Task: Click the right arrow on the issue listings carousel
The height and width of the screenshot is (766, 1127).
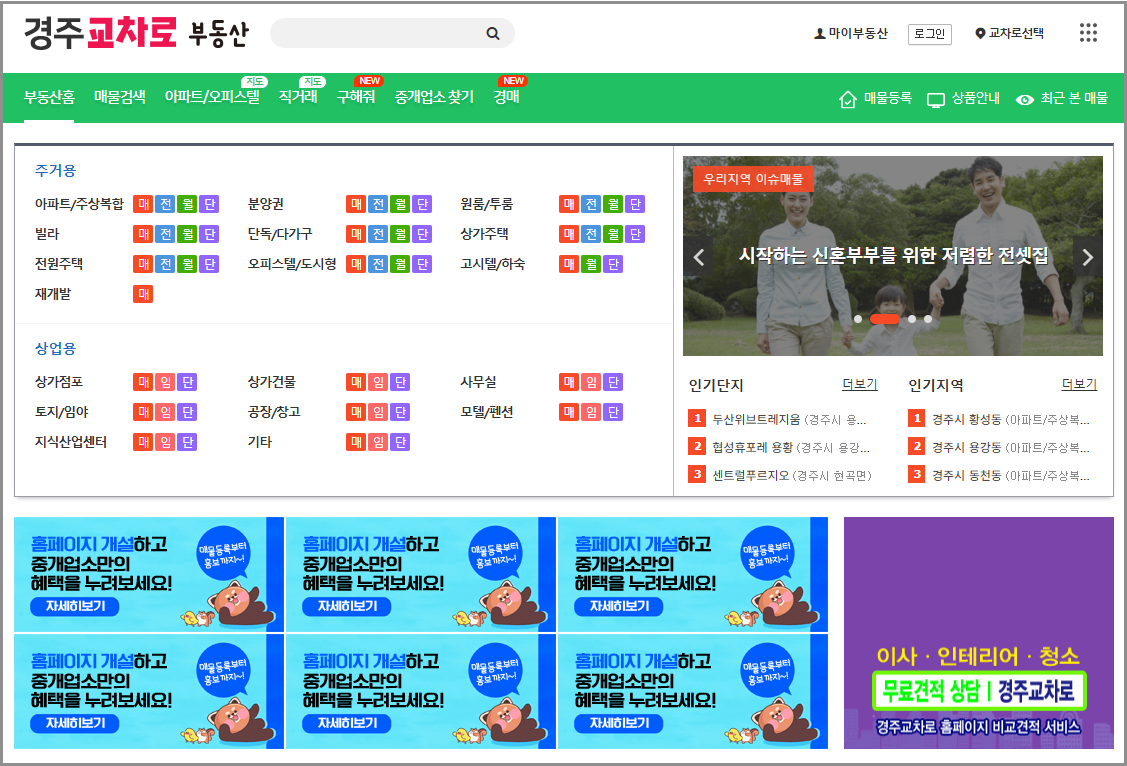Action: (1087, 257)
